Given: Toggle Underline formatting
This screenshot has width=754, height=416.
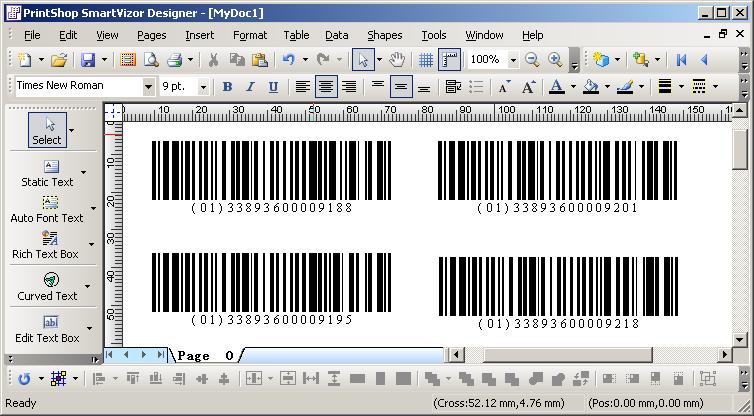Looking at the screenshot, I should pos(273,87).
